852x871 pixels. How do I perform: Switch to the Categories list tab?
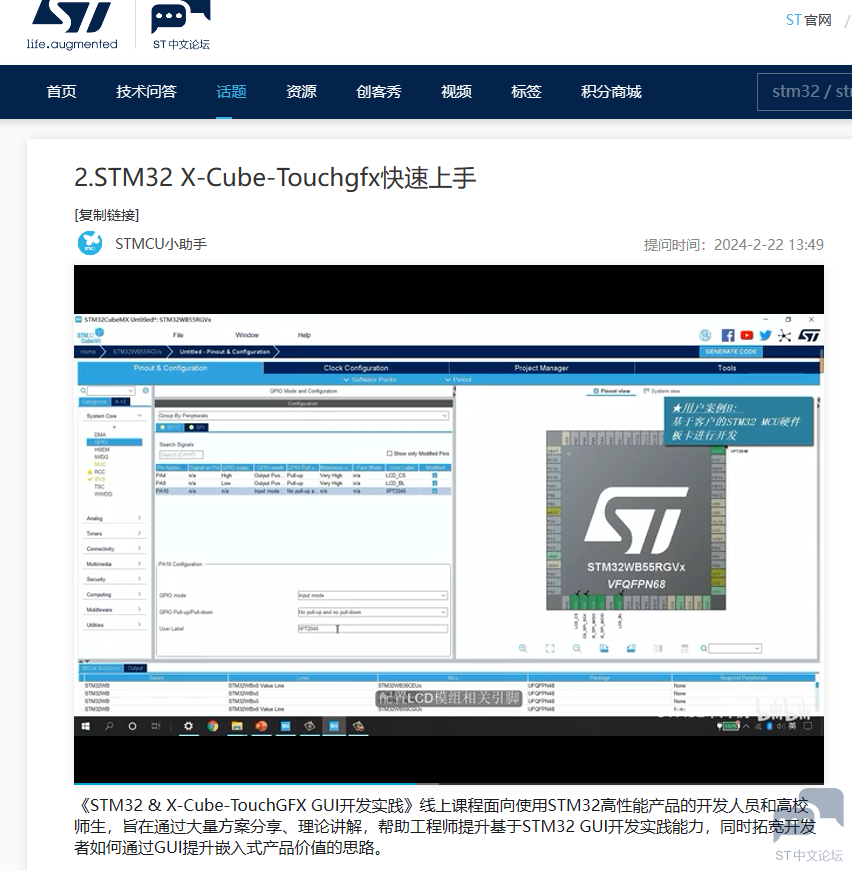[95, 402]
